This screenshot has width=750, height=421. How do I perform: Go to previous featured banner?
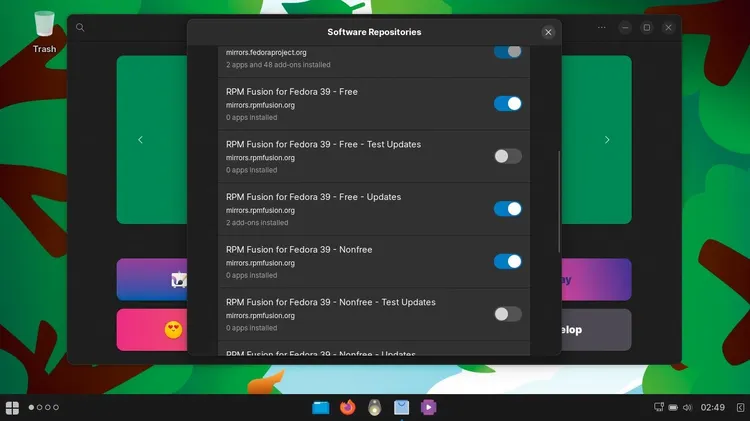click(140, 140)
